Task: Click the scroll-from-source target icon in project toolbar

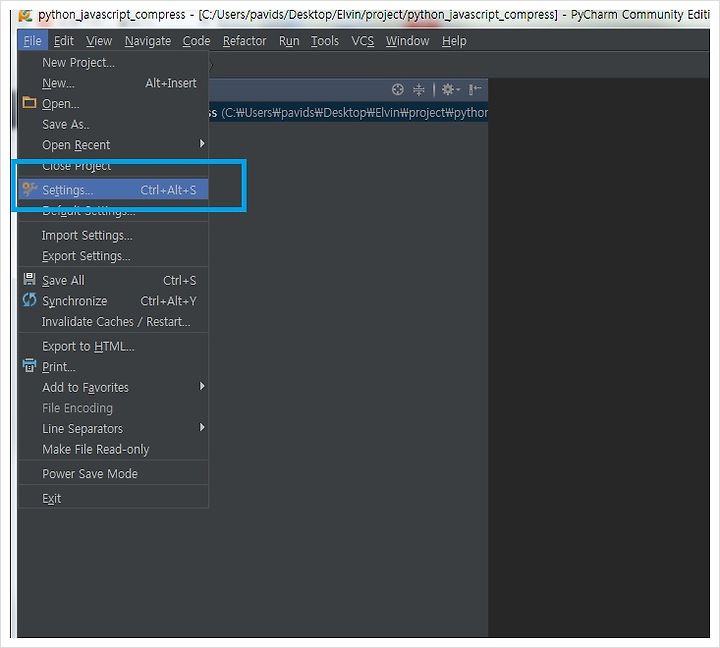Action: (x=398, y=89)
